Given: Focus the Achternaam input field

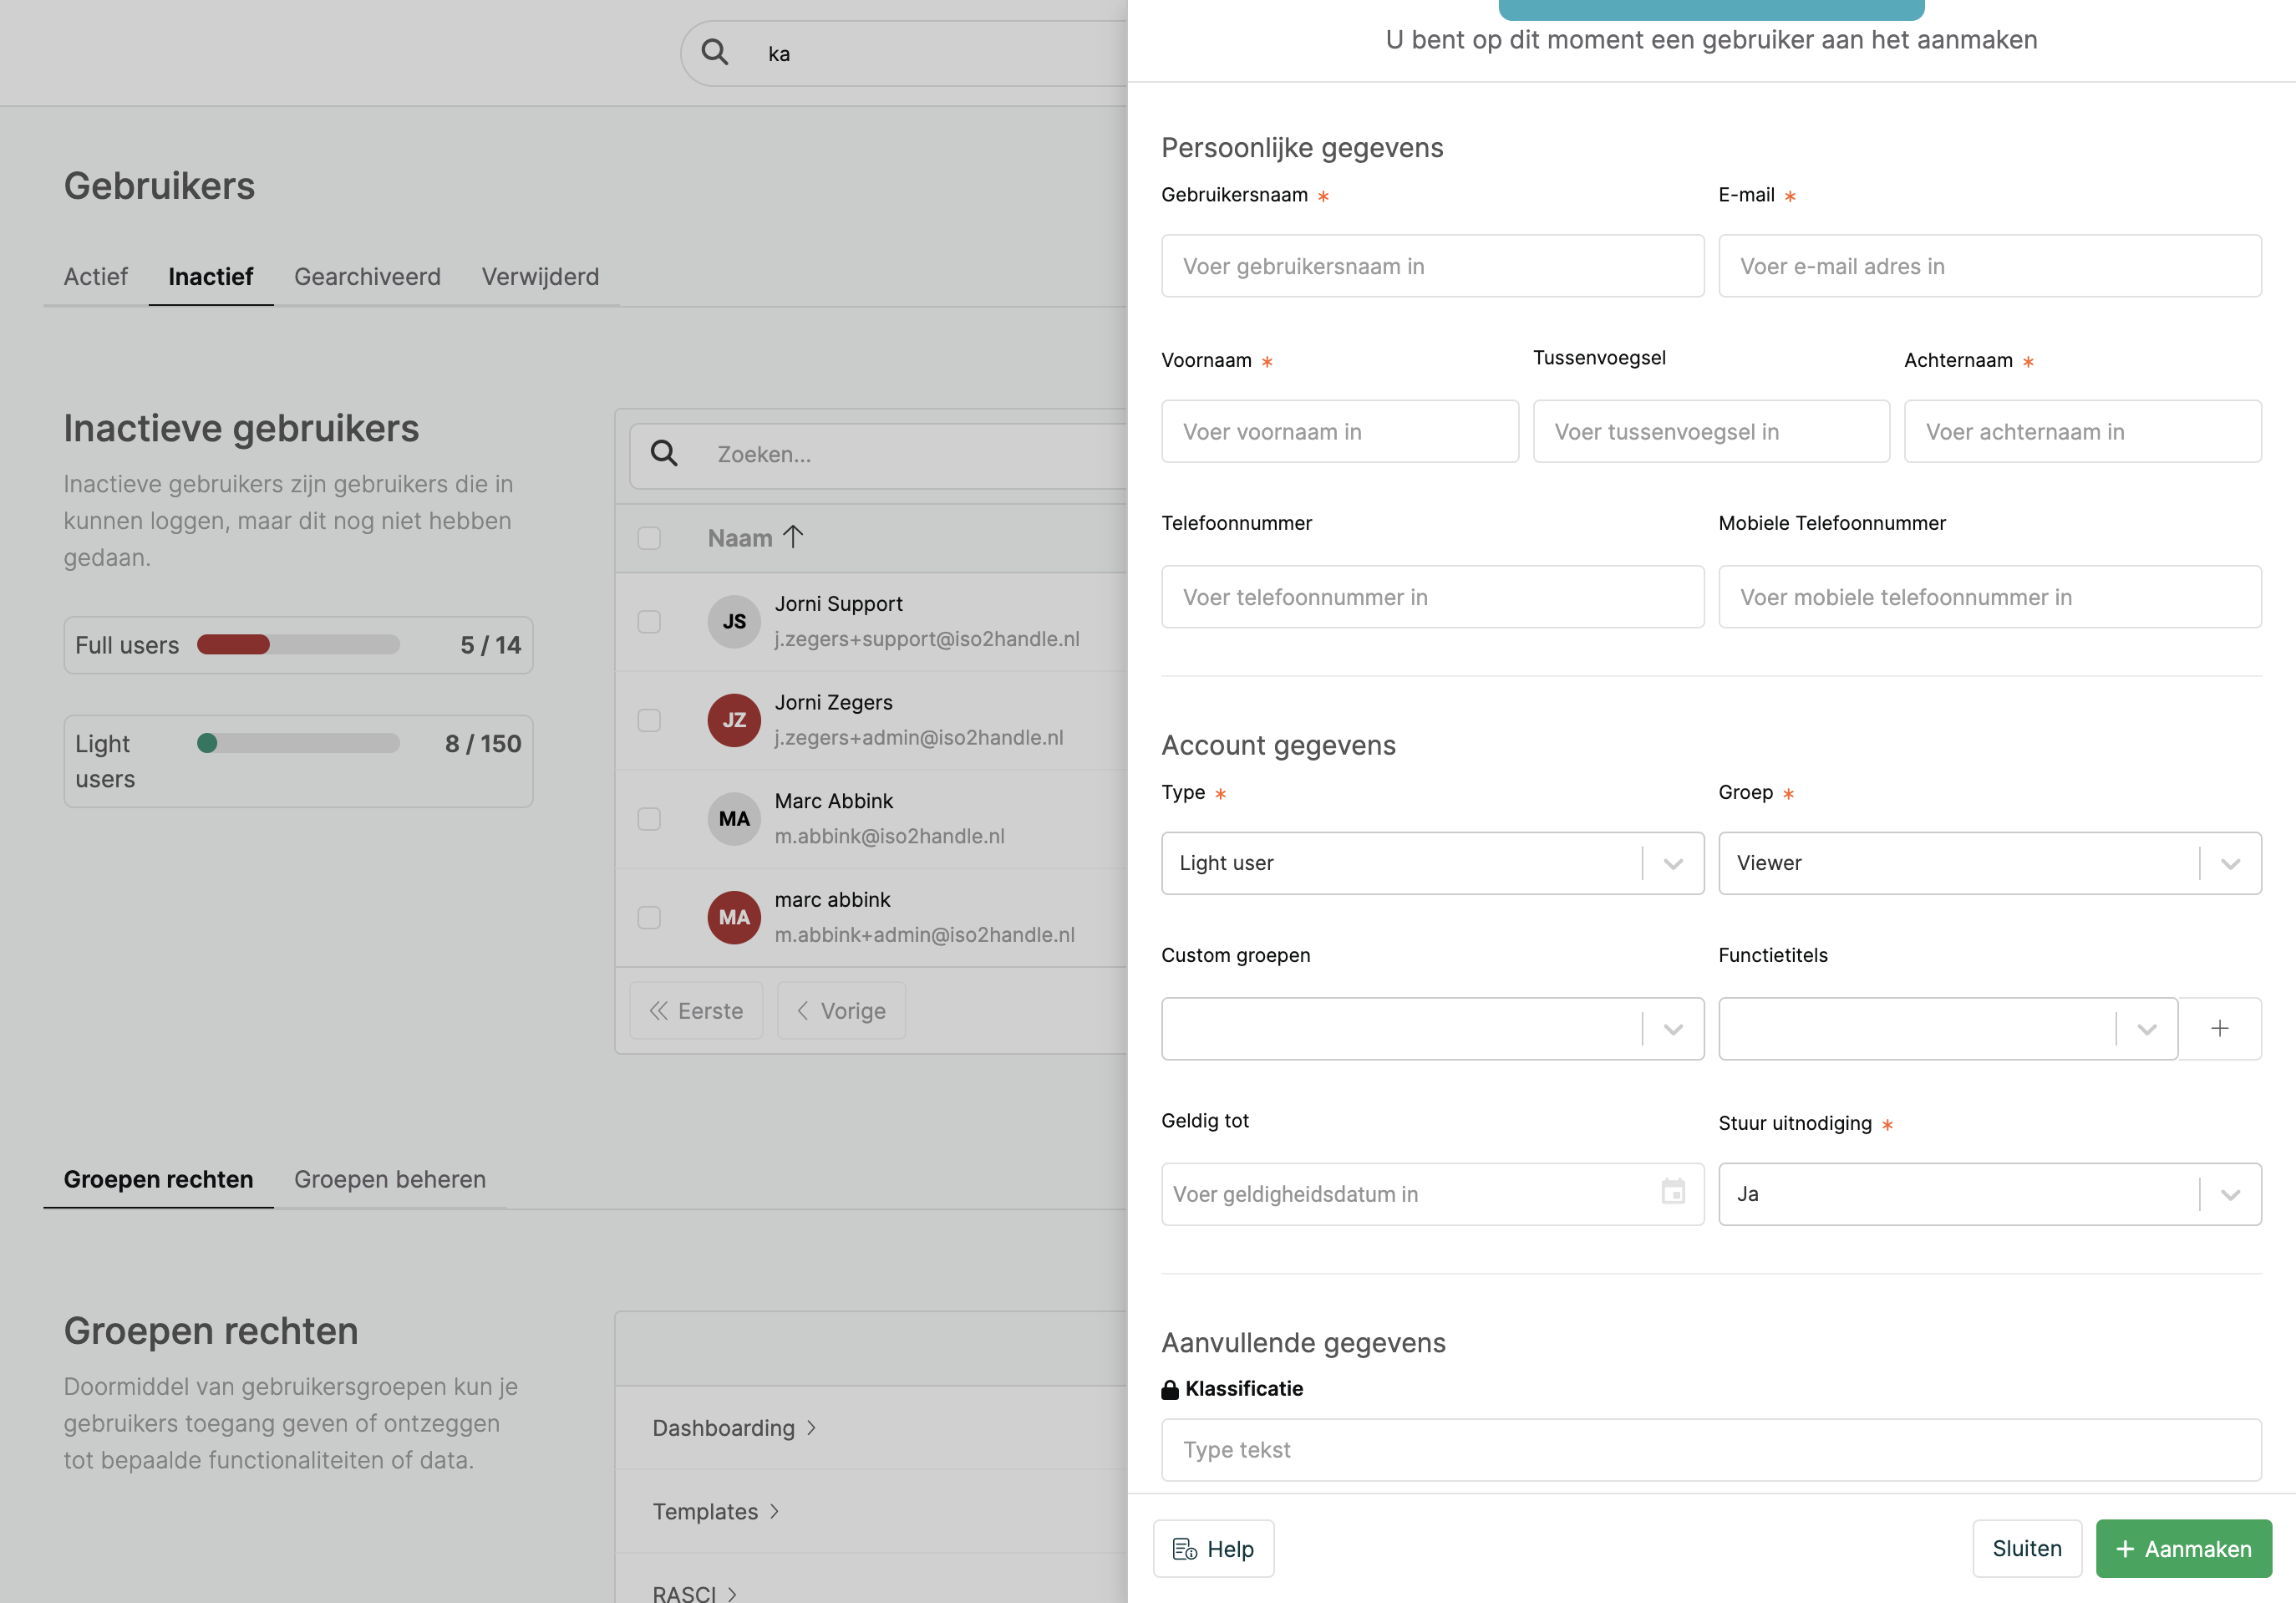Looking at the screenshot, I should (2082, 431).
